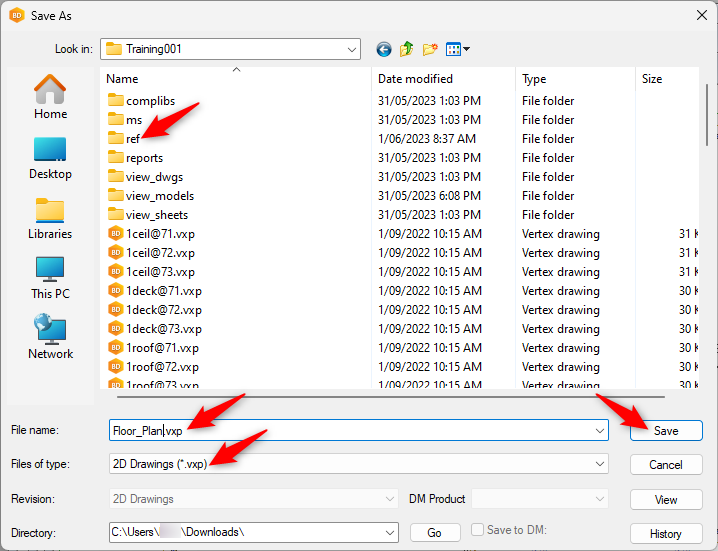Select file 1ceil@72.vxp
Screen dimensions: 718x551
(151, 253)
